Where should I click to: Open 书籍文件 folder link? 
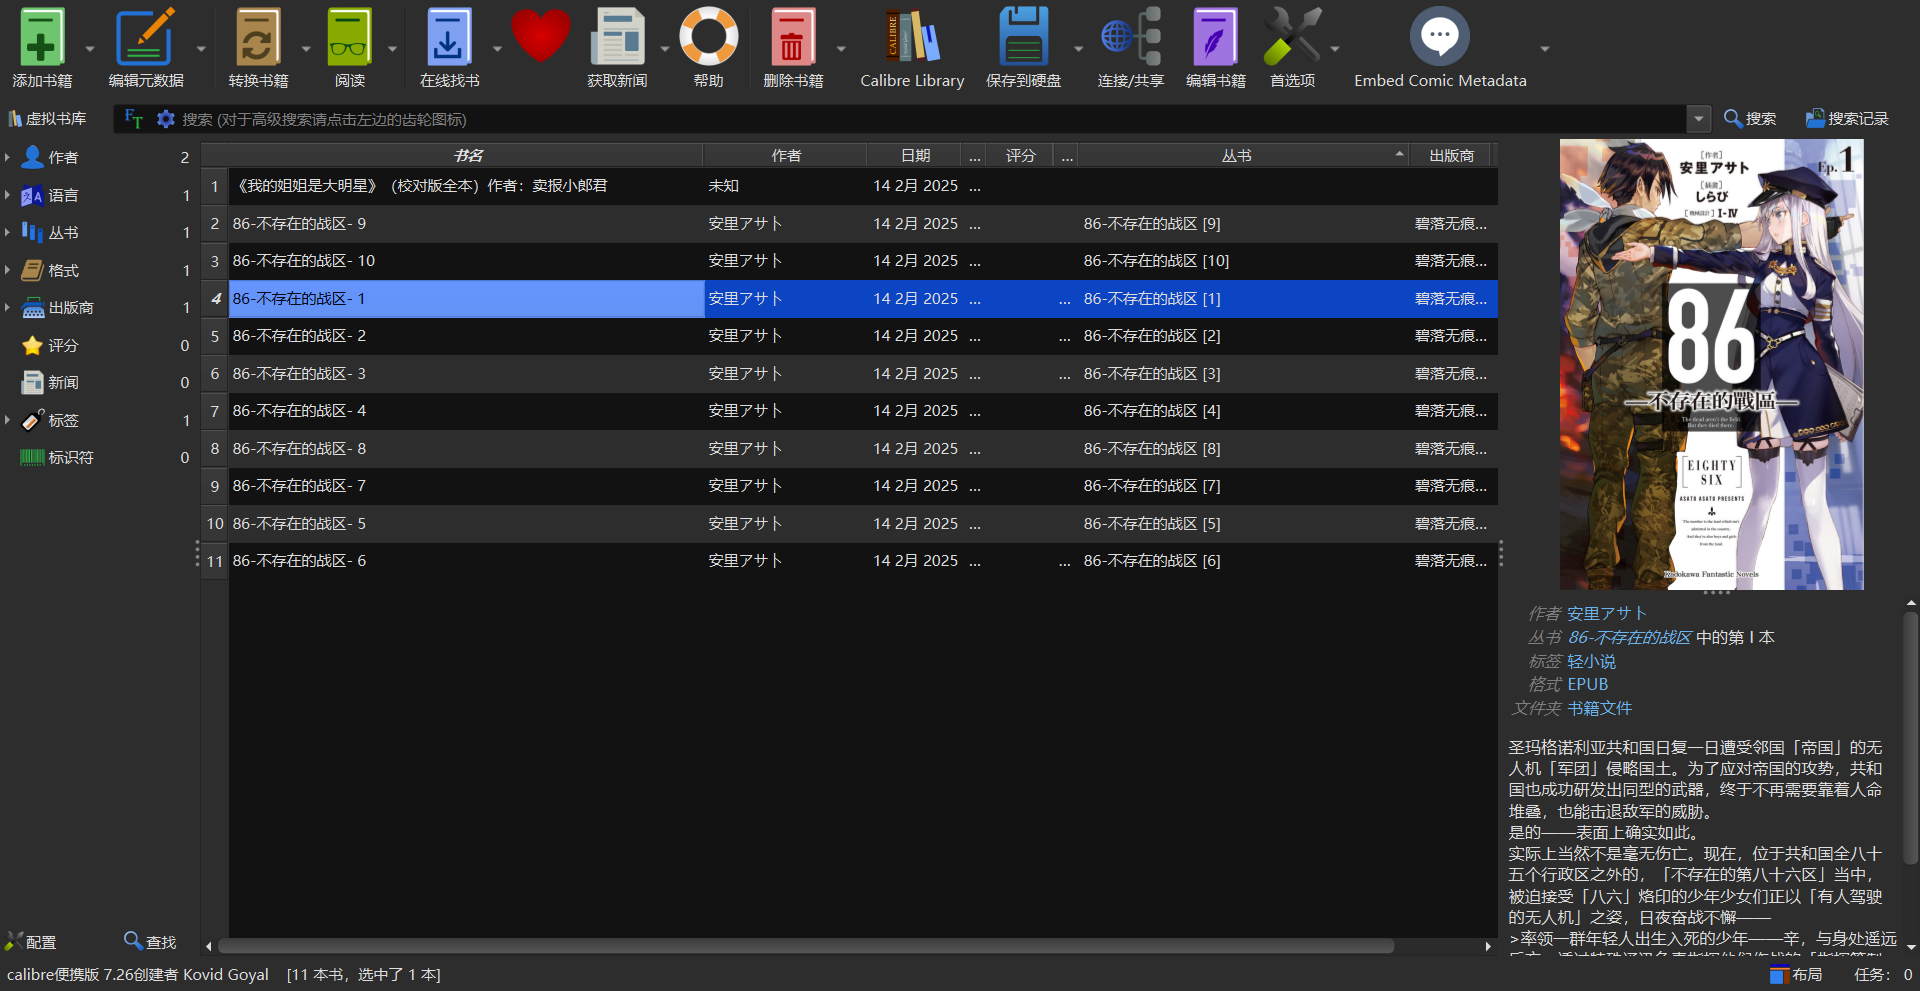(1599, 708)
